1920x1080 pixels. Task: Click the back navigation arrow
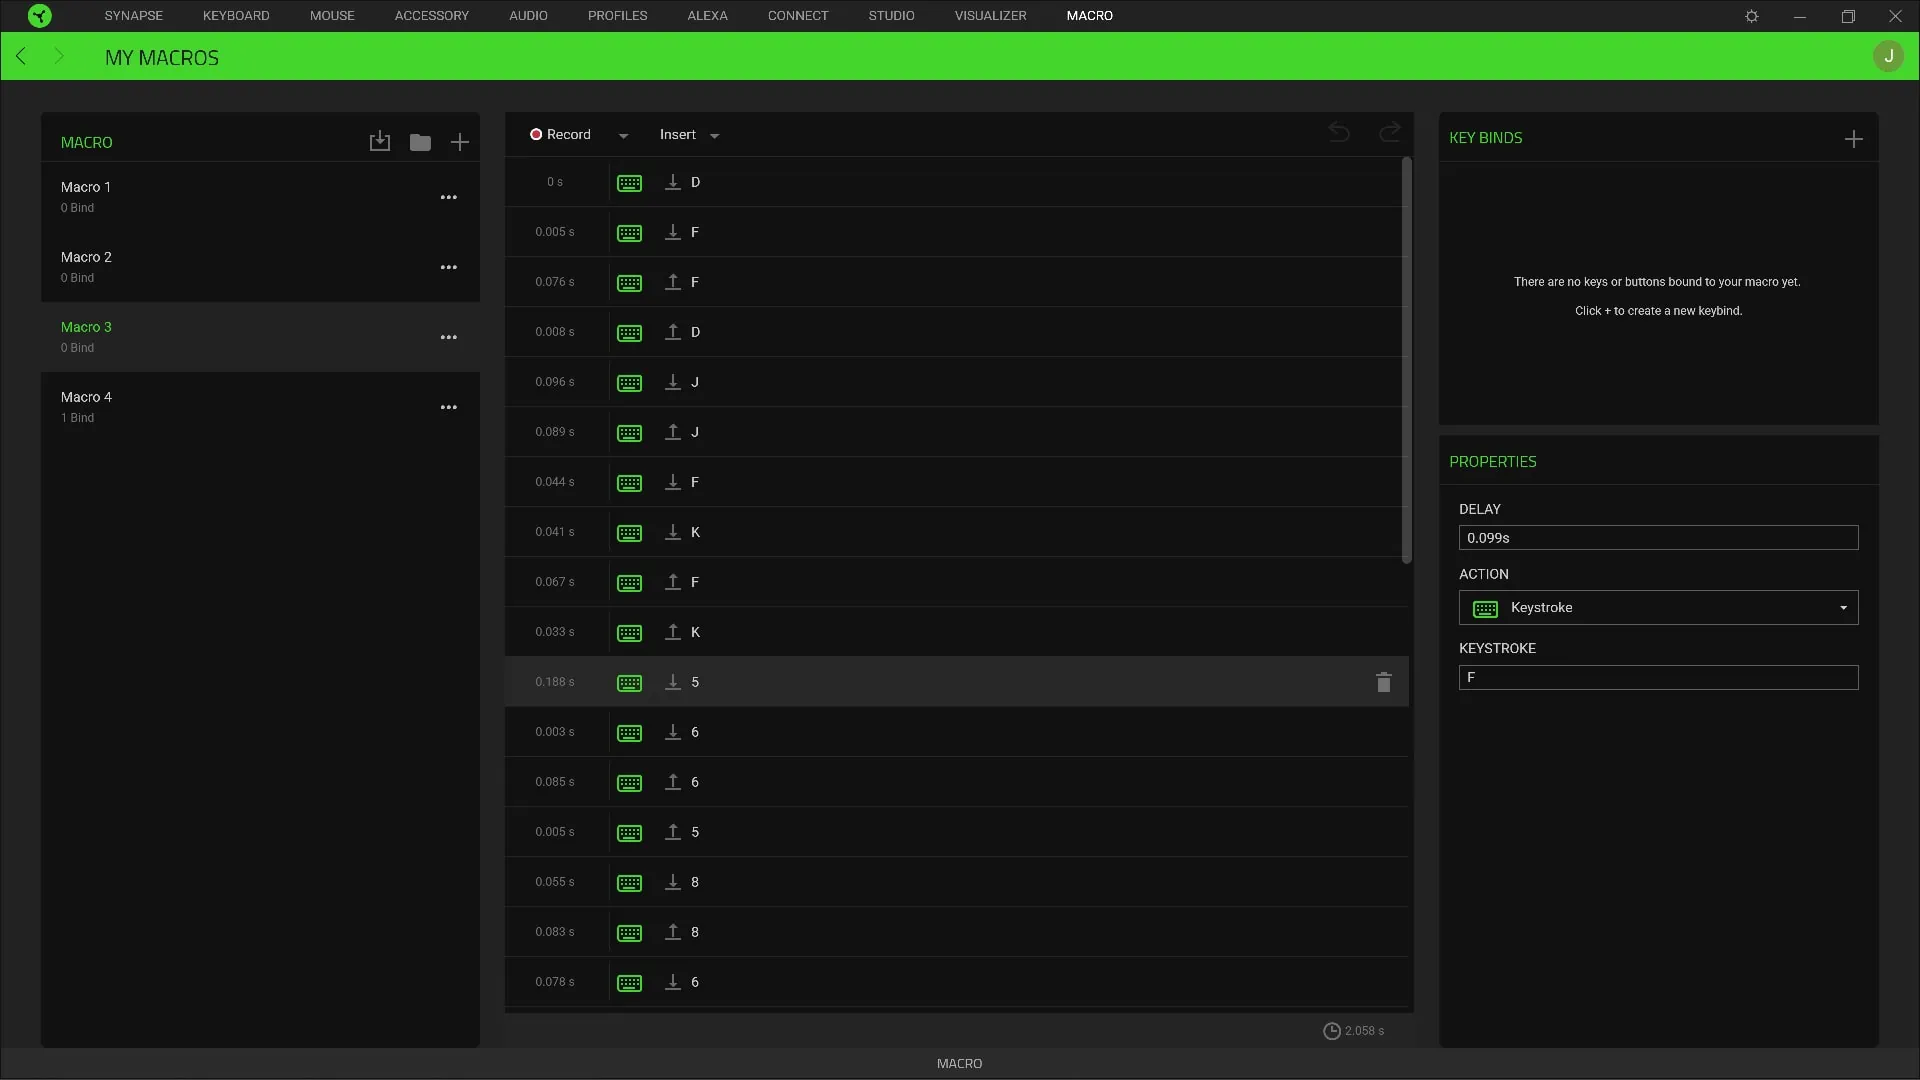pos(21,56)
